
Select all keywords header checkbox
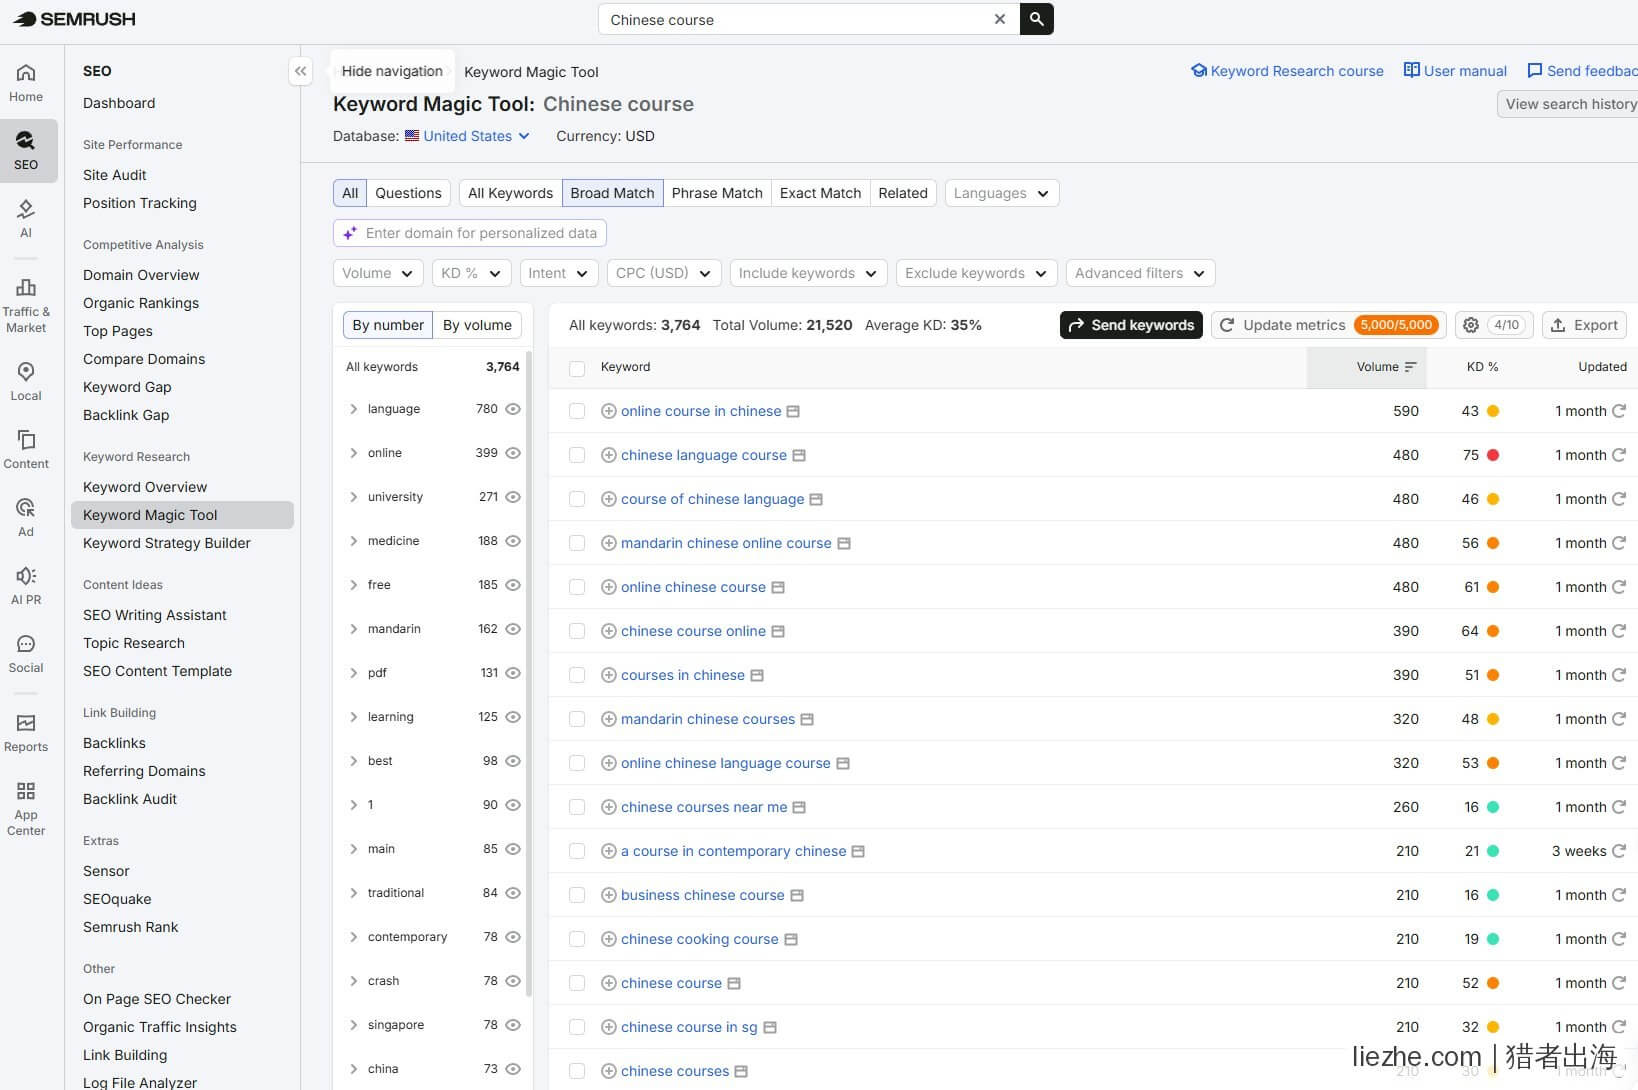pos(577,368)
